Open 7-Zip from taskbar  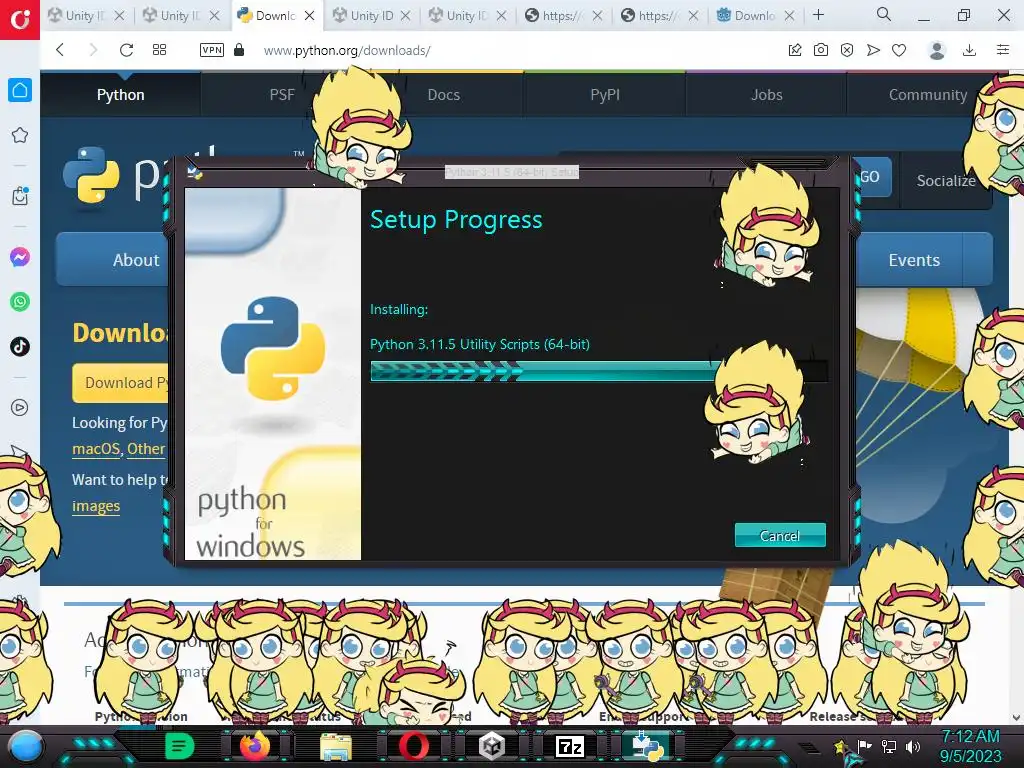(x=569, y=746)
